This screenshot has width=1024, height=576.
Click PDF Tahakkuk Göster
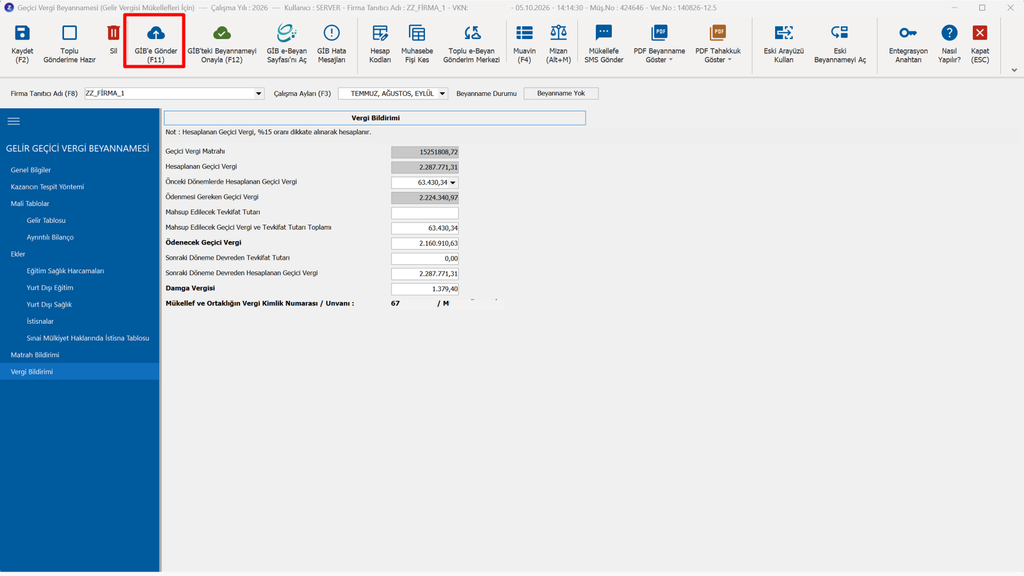(x=718, y=43)
